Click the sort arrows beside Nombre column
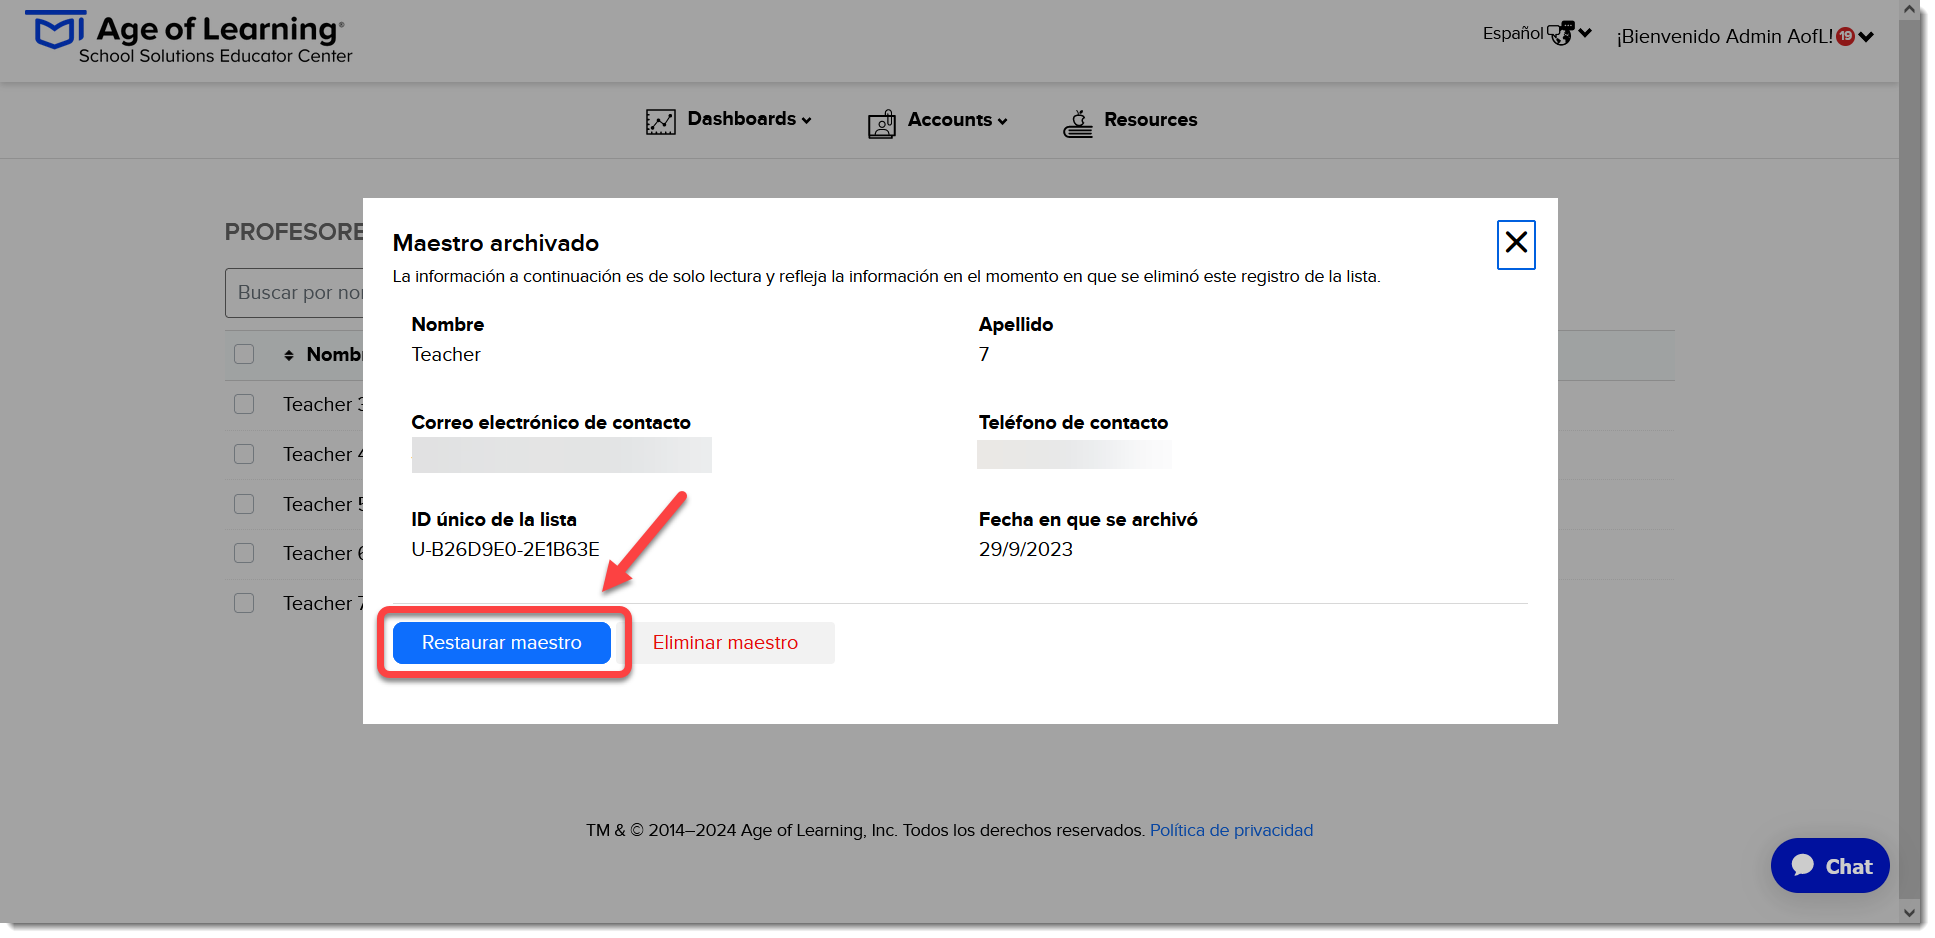This screenshot has width=1935, height=938. pyautogui.click(x=289, y=355)
